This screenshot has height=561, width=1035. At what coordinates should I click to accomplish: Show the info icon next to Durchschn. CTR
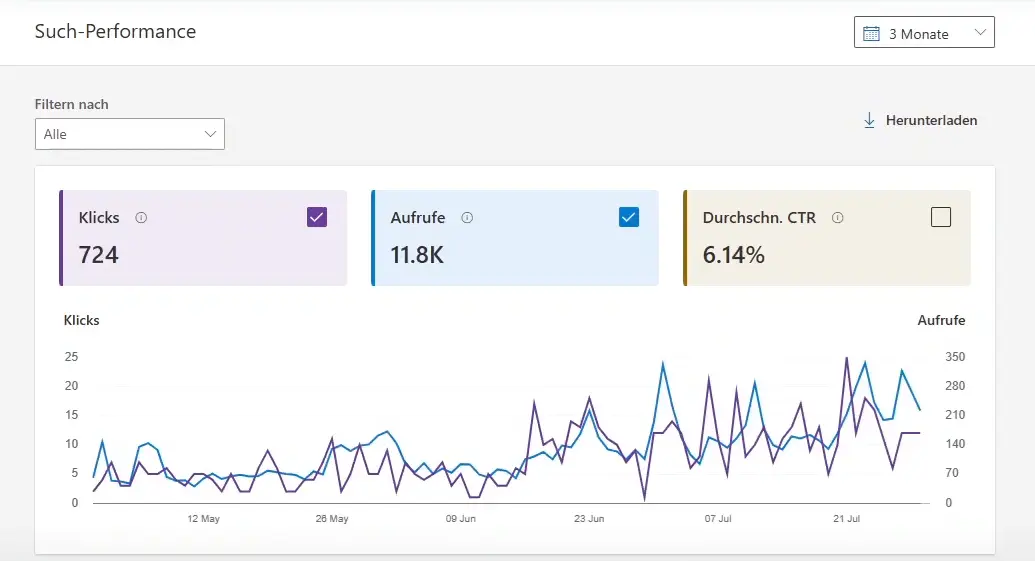[838, 218]
